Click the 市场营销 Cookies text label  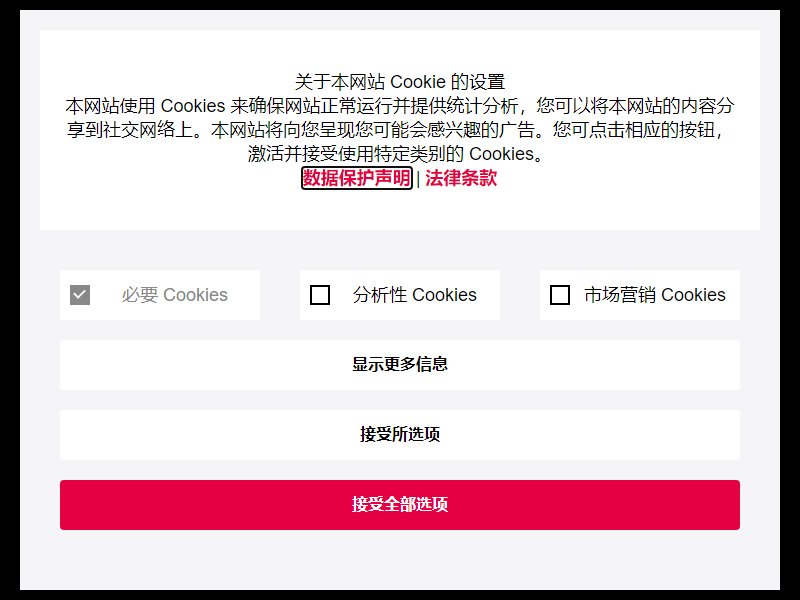pos(655,295)
